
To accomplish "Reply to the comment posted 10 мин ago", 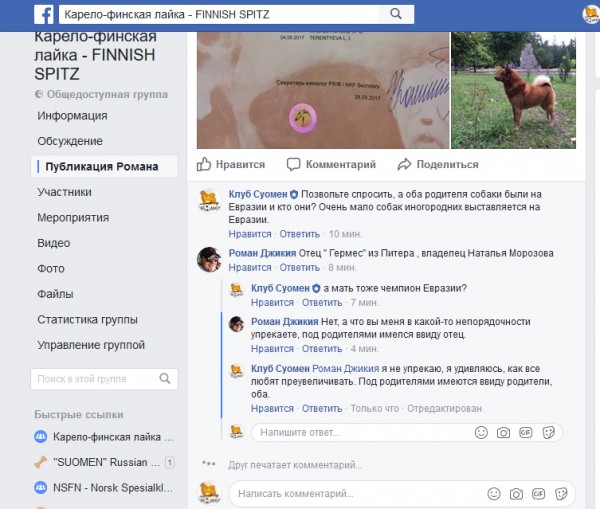I will coord(300,234).
